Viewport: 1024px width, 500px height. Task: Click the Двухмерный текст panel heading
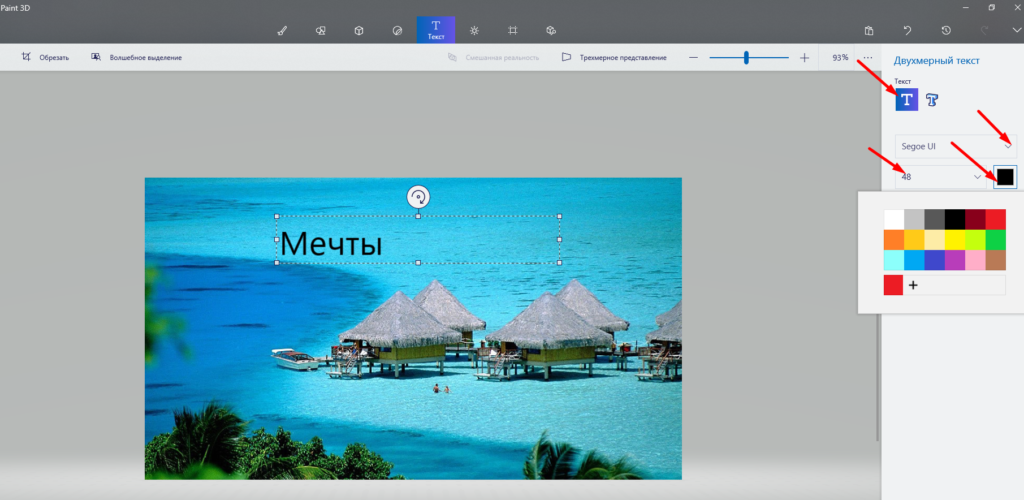pyautogui.click(x=936, y=61)
